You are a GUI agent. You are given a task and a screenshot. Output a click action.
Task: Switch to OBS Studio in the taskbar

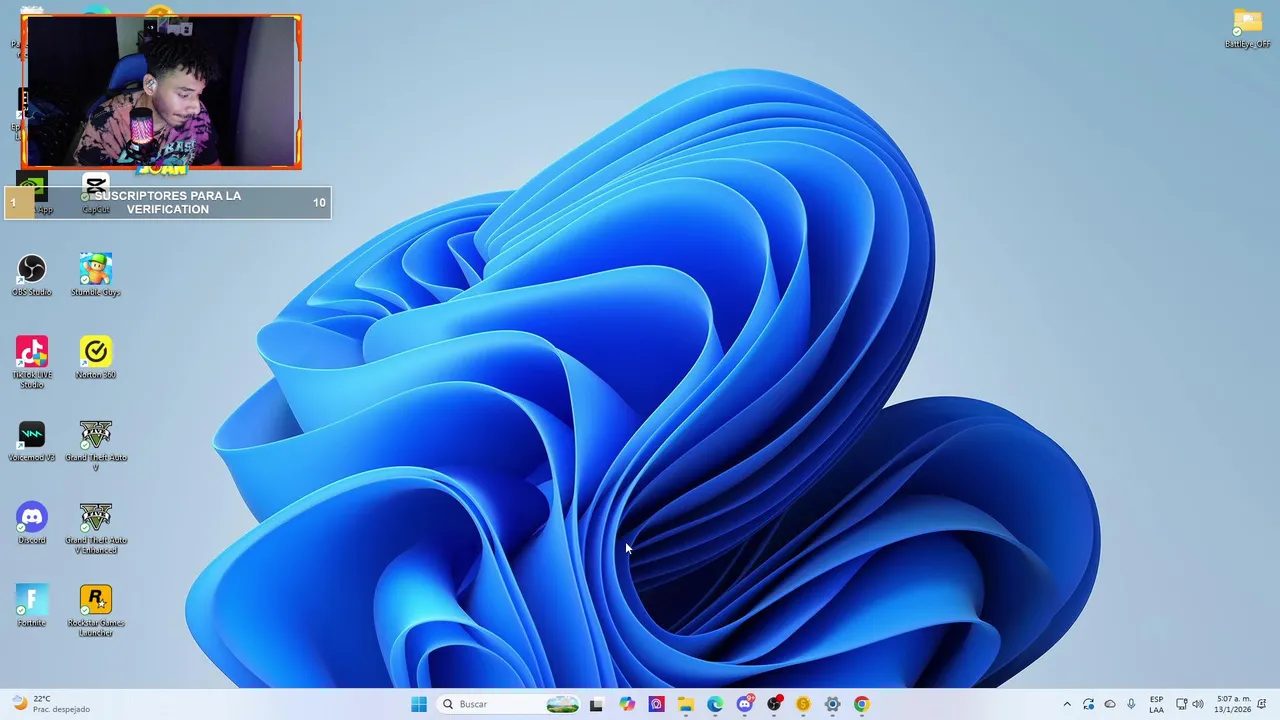pos(774,704)
